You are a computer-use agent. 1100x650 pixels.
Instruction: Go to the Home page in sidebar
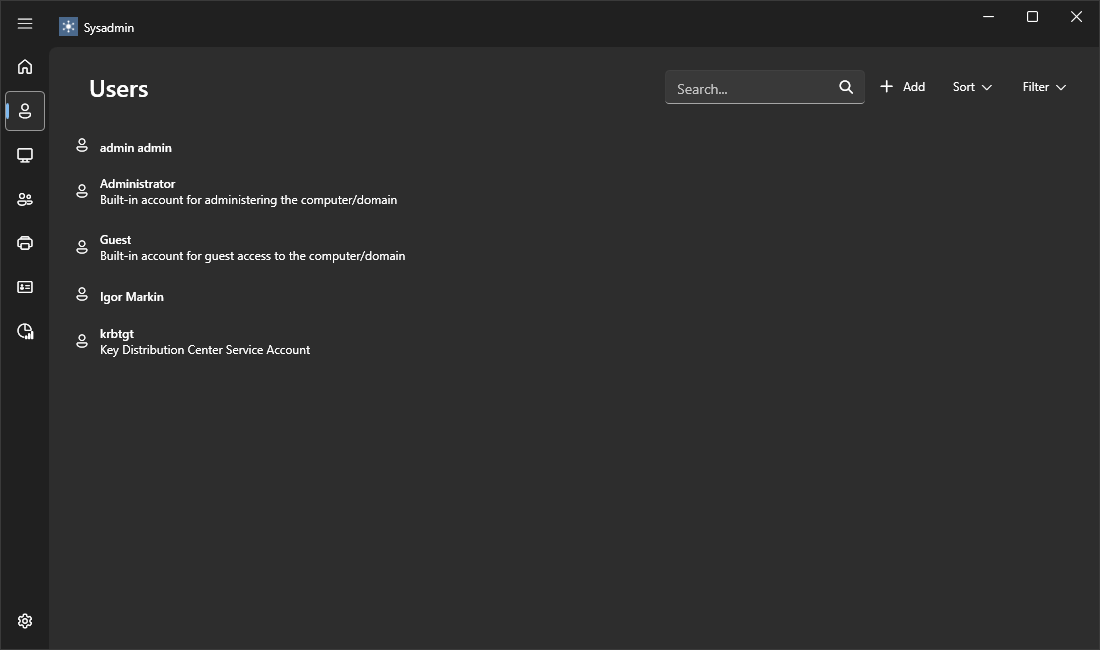click(25, 67)
